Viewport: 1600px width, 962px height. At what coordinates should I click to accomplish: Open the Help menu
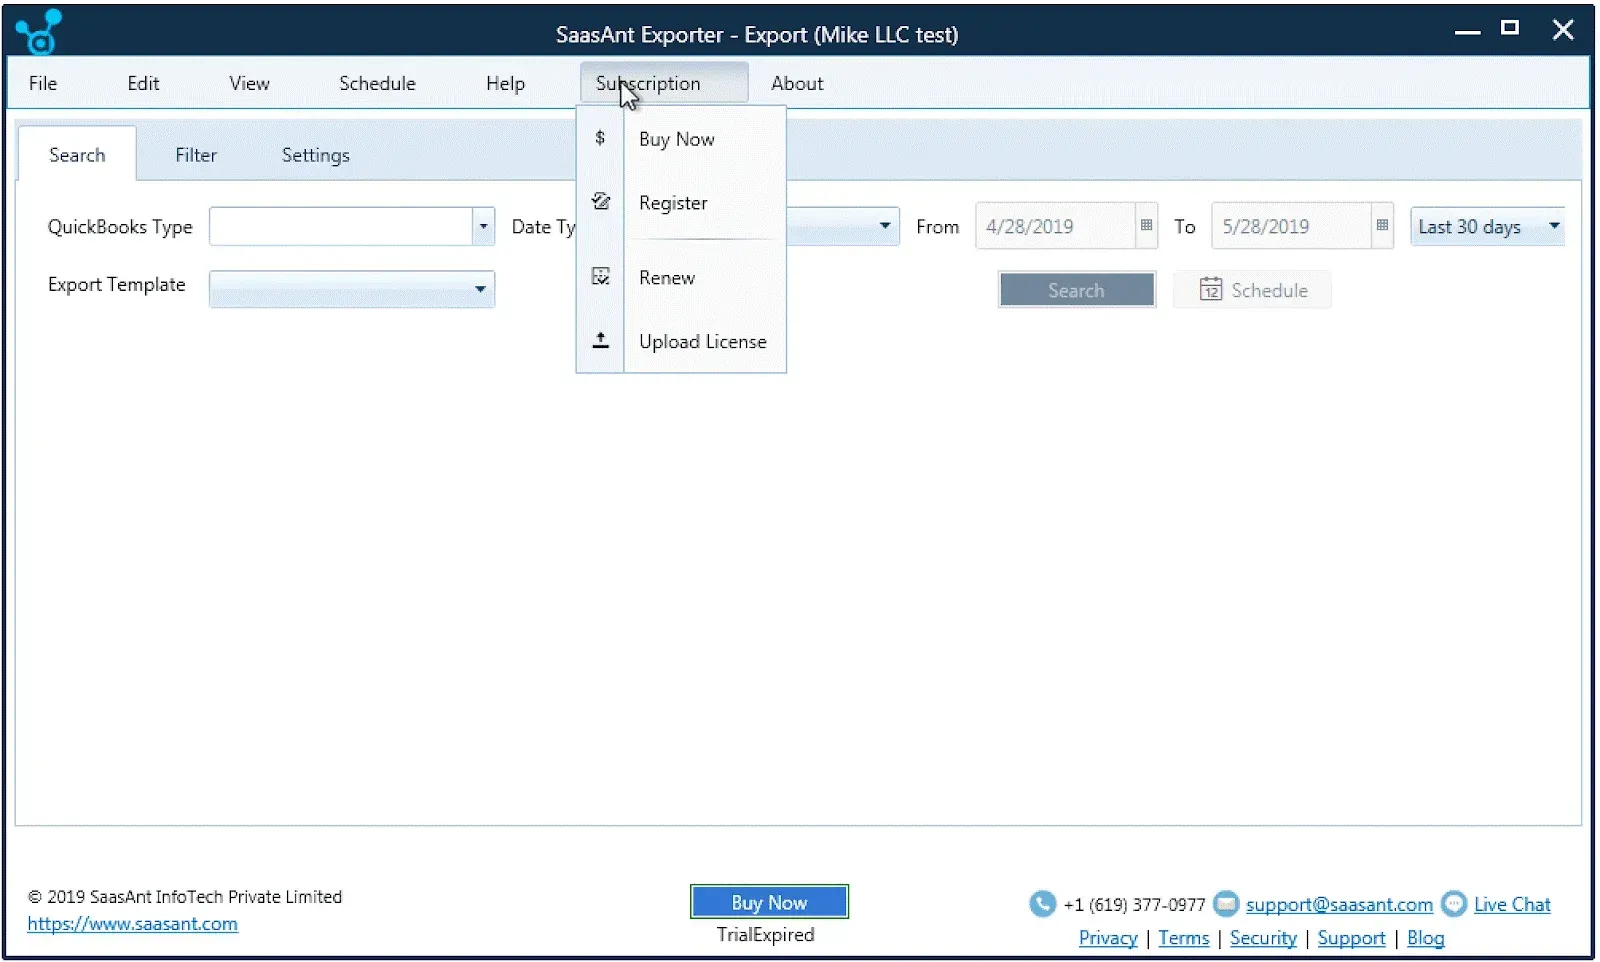(505, 83)
